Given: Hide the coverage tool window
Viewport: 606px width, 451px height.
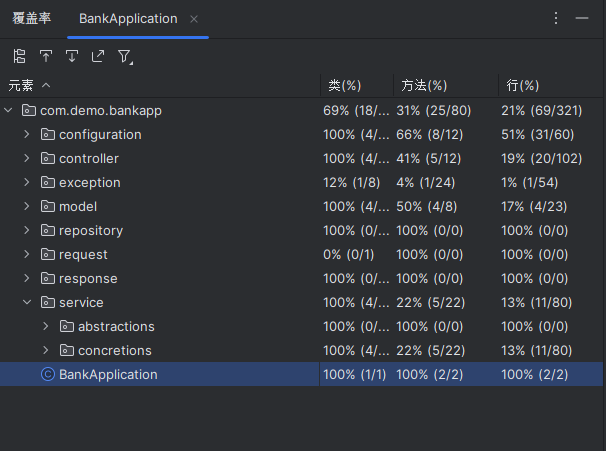Looking at the screenshot, I should click(x=582, y=18).
